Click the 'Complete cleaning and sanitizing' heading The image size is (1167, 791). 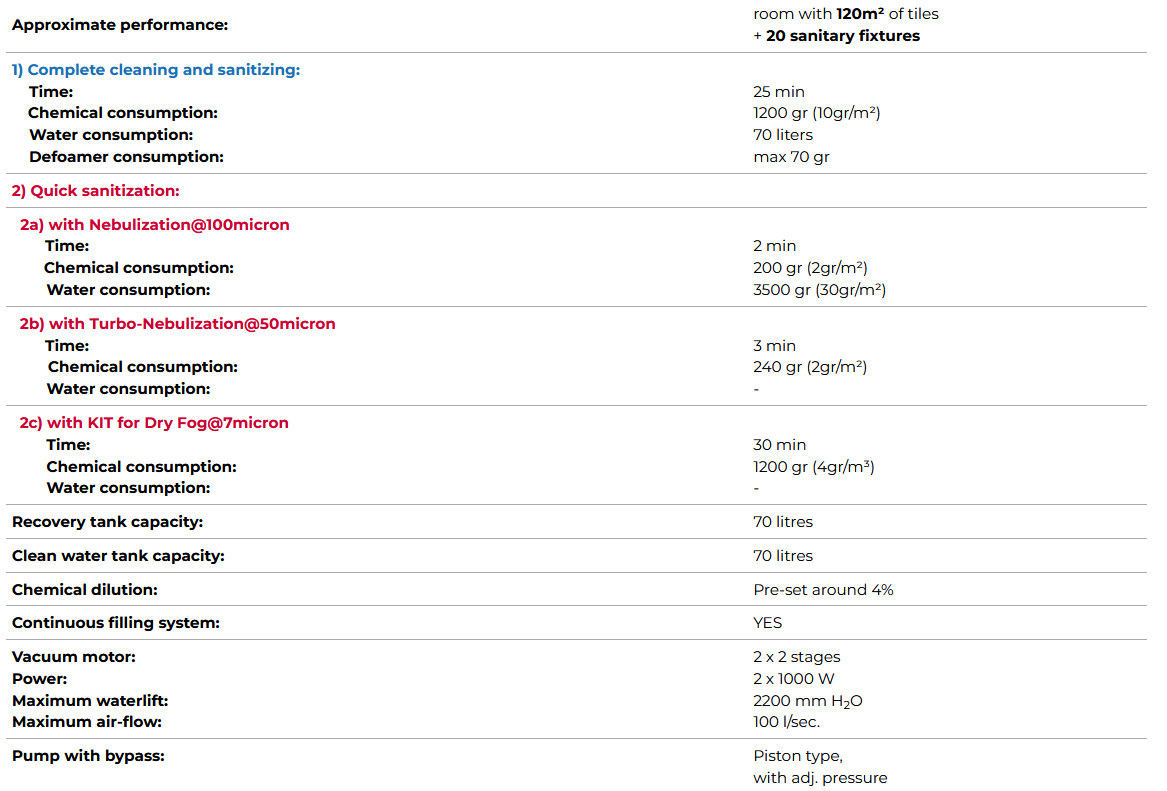pos(156,70)
